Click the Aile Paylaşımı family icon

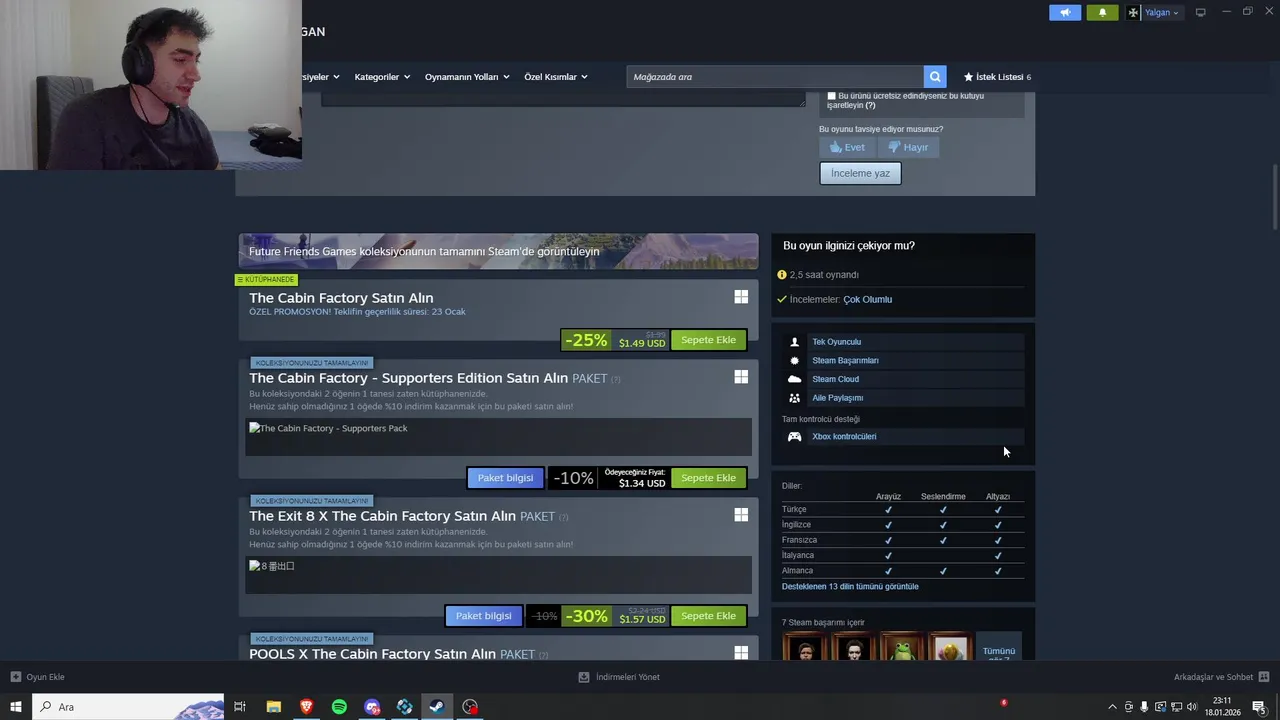pos(795,398)
